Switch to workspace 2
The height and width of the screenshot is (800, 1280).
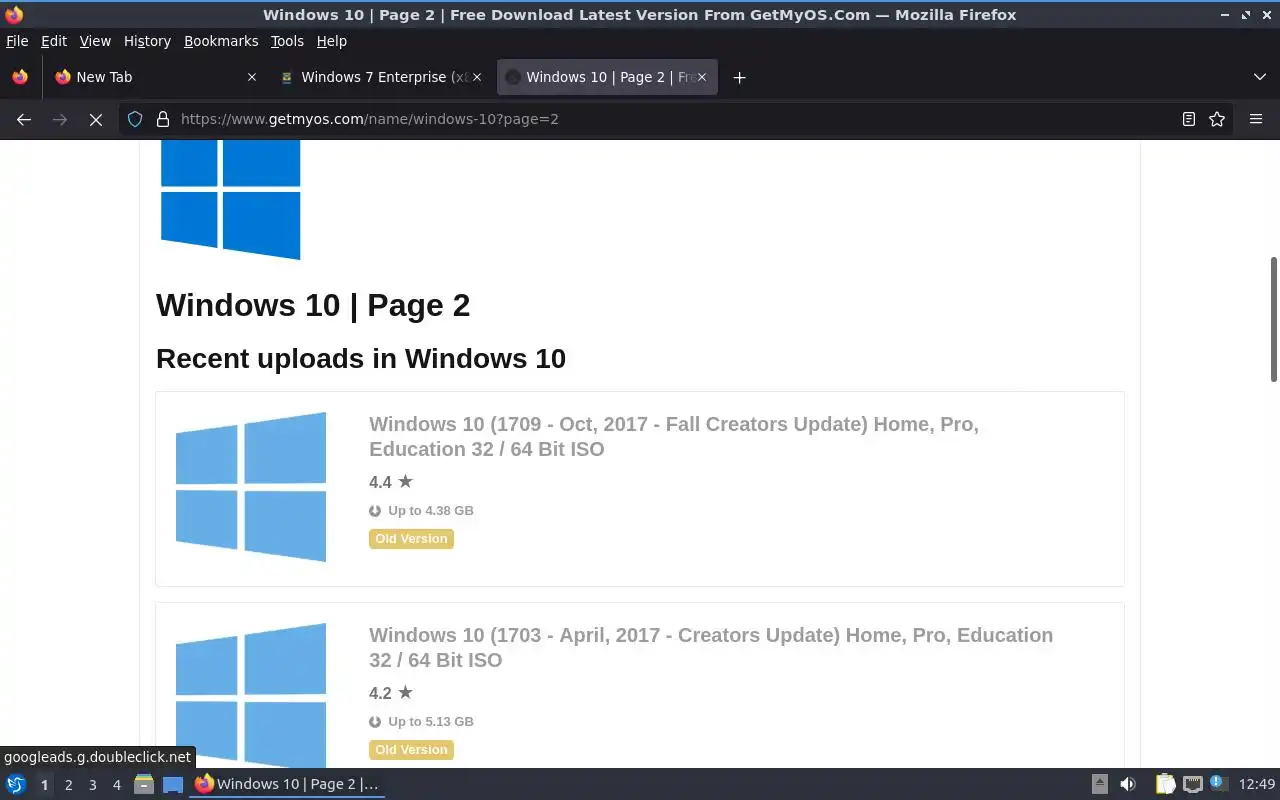68,785
